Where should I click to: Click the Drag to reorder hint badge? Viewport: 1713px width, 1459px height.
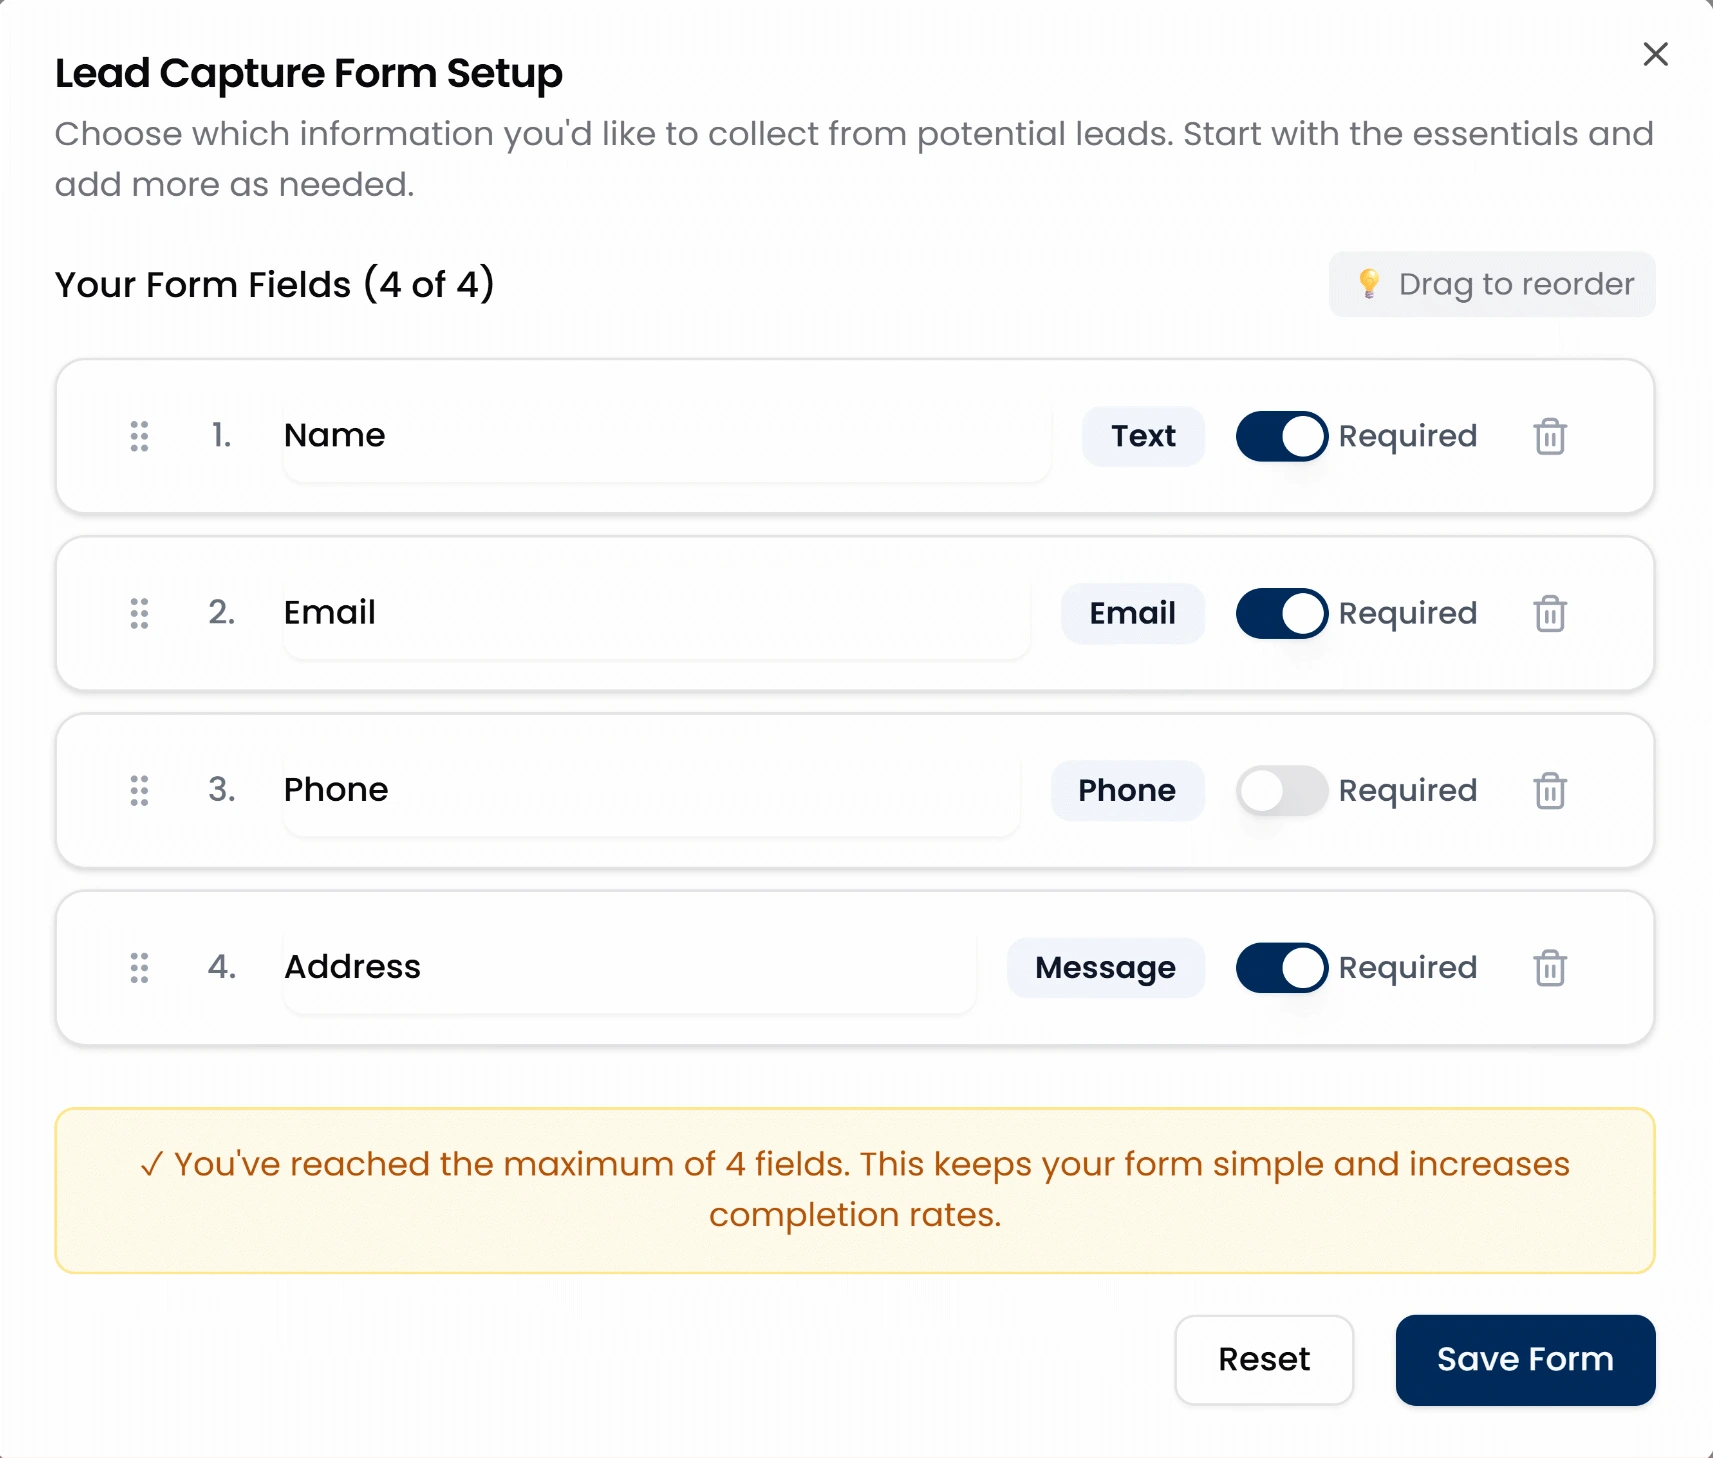(x=1491, y=284)
